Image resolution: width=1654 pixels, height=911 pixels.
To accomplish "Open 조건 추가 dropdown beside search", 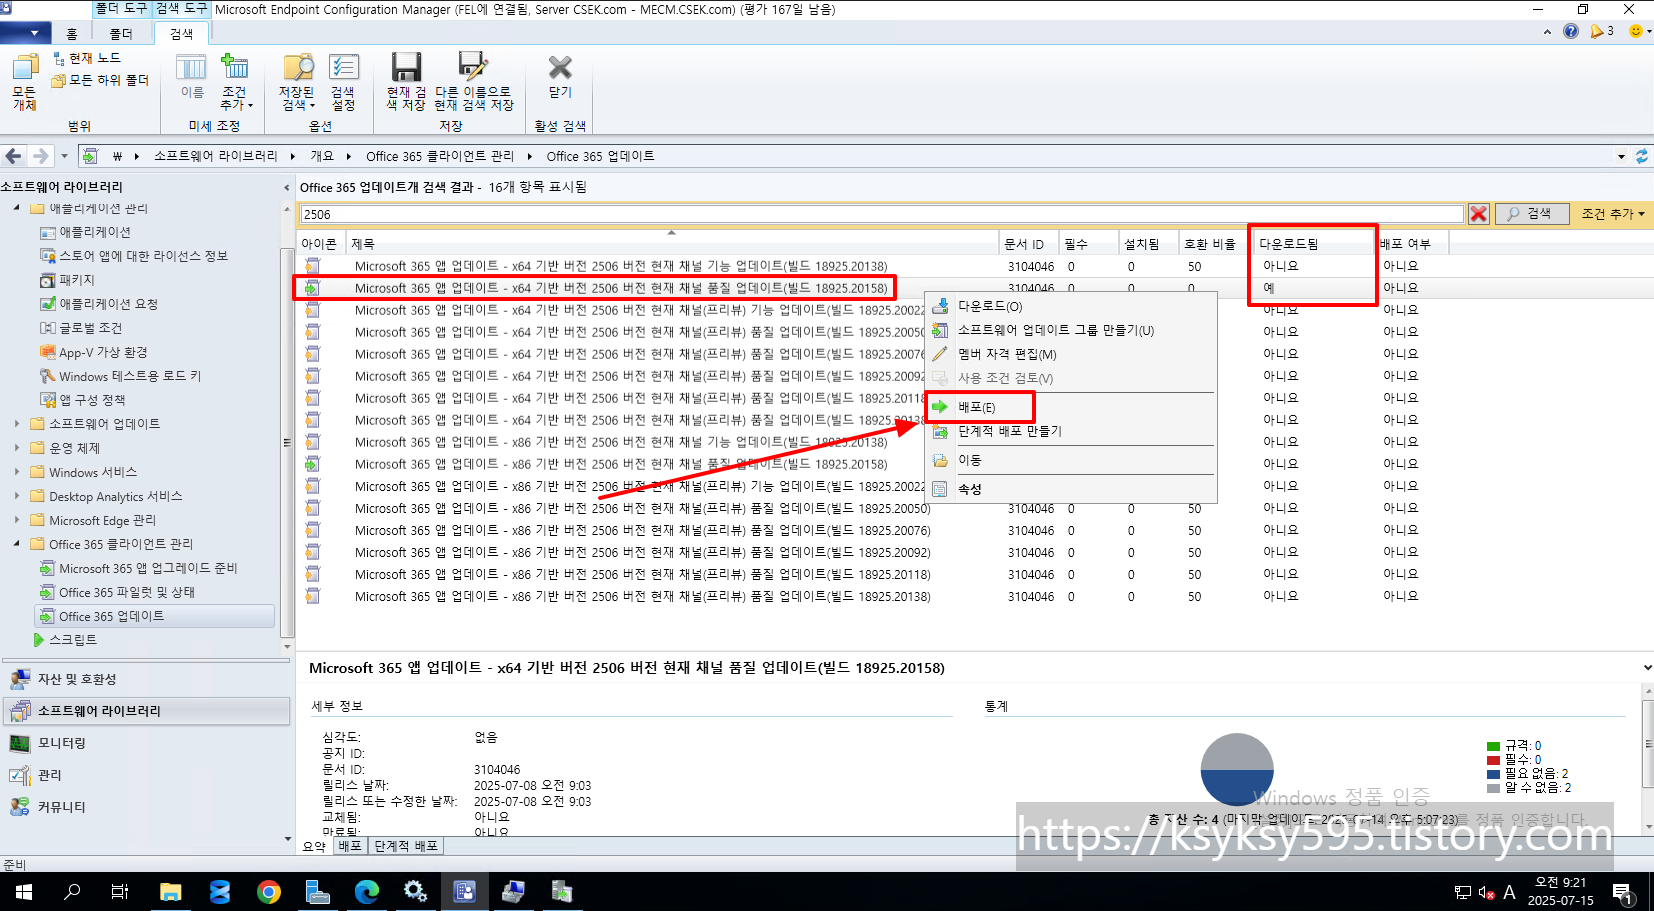I will tap(1612, 214).
